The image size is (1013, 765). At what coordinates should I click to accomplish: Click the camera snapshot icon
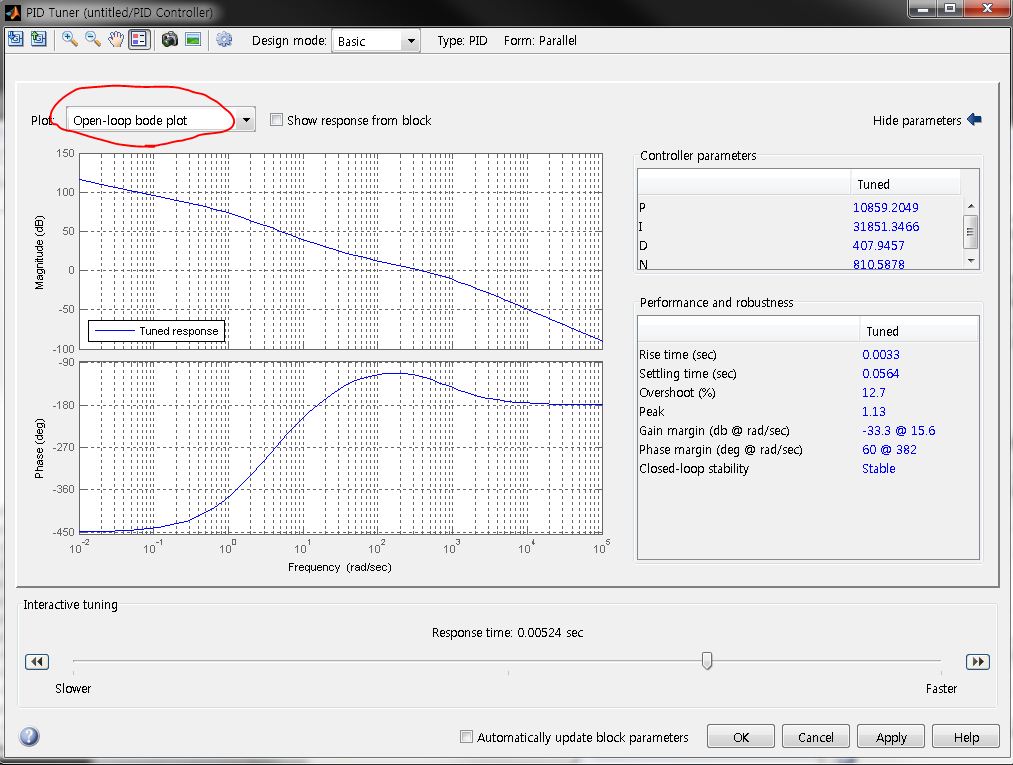coord(169,39)
